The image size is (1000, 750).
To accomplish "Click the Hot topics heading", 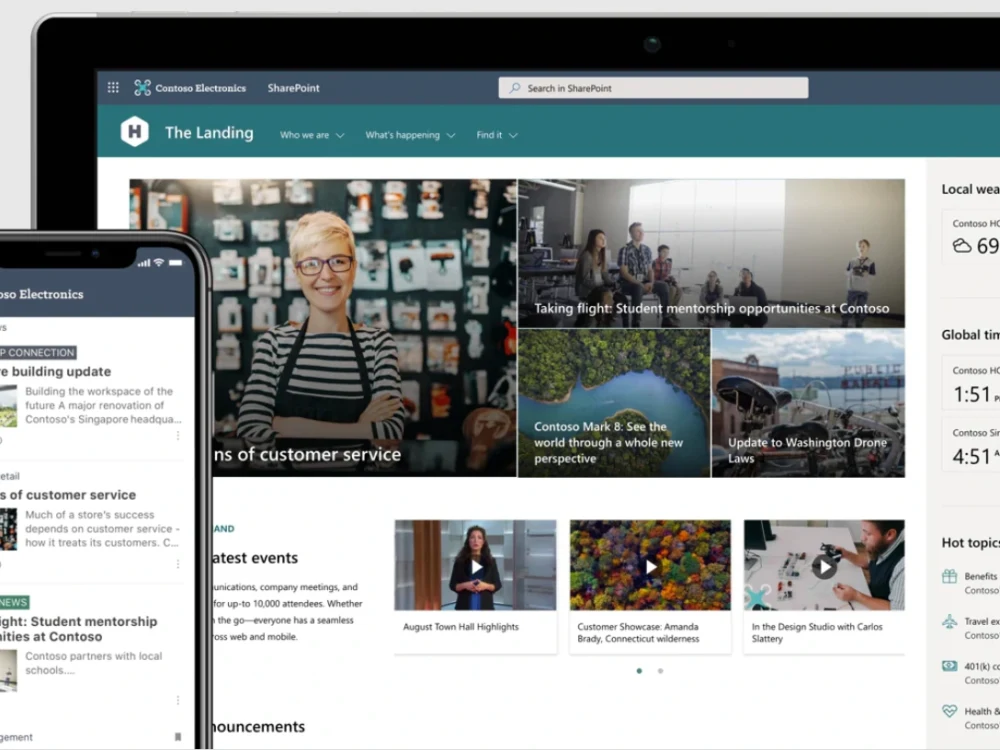I will coord(971,543).
